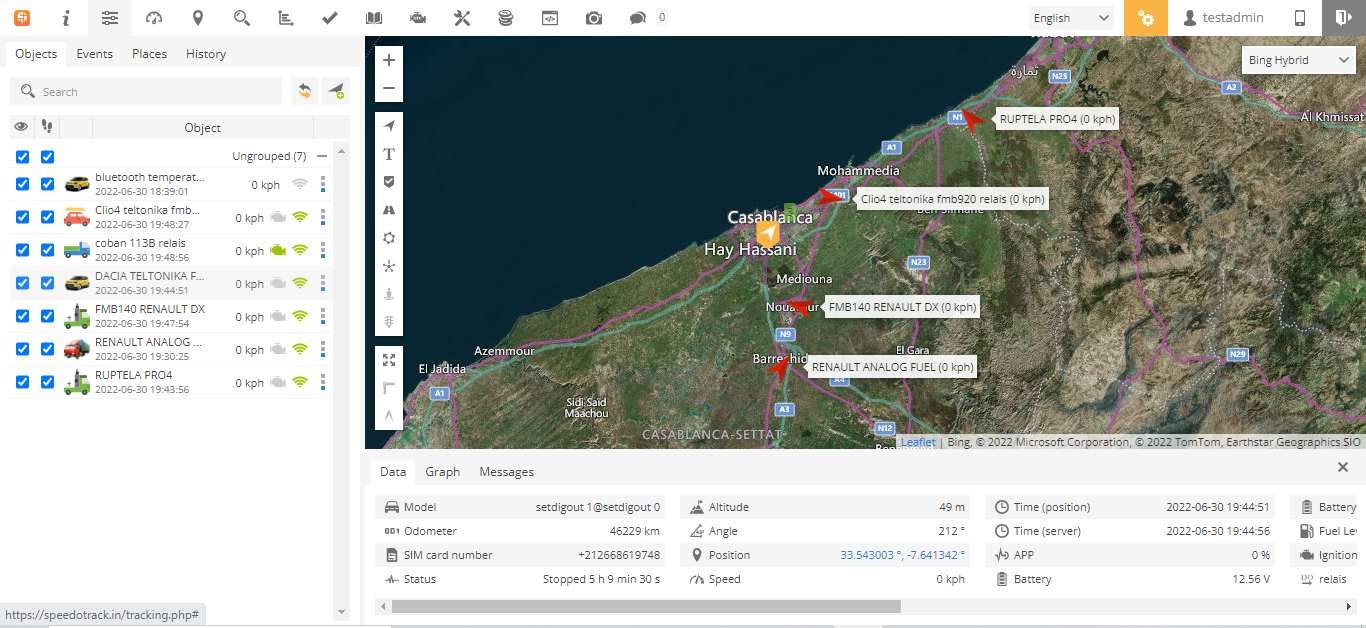Toggle object labels T icon on map
The height and width of the screenshot is (628, 1366).
pyautogui.click(x=389, y=154)
